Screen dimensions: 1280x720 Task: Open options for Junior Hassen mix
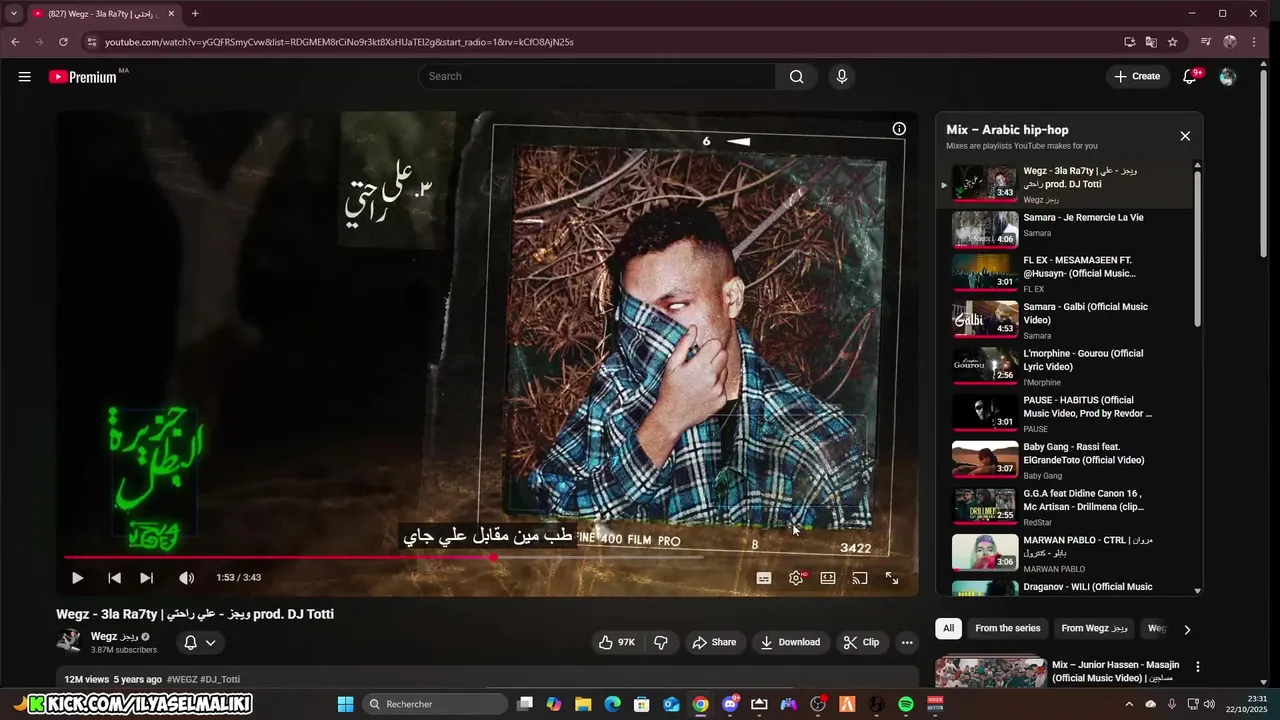click(1198, 667)
